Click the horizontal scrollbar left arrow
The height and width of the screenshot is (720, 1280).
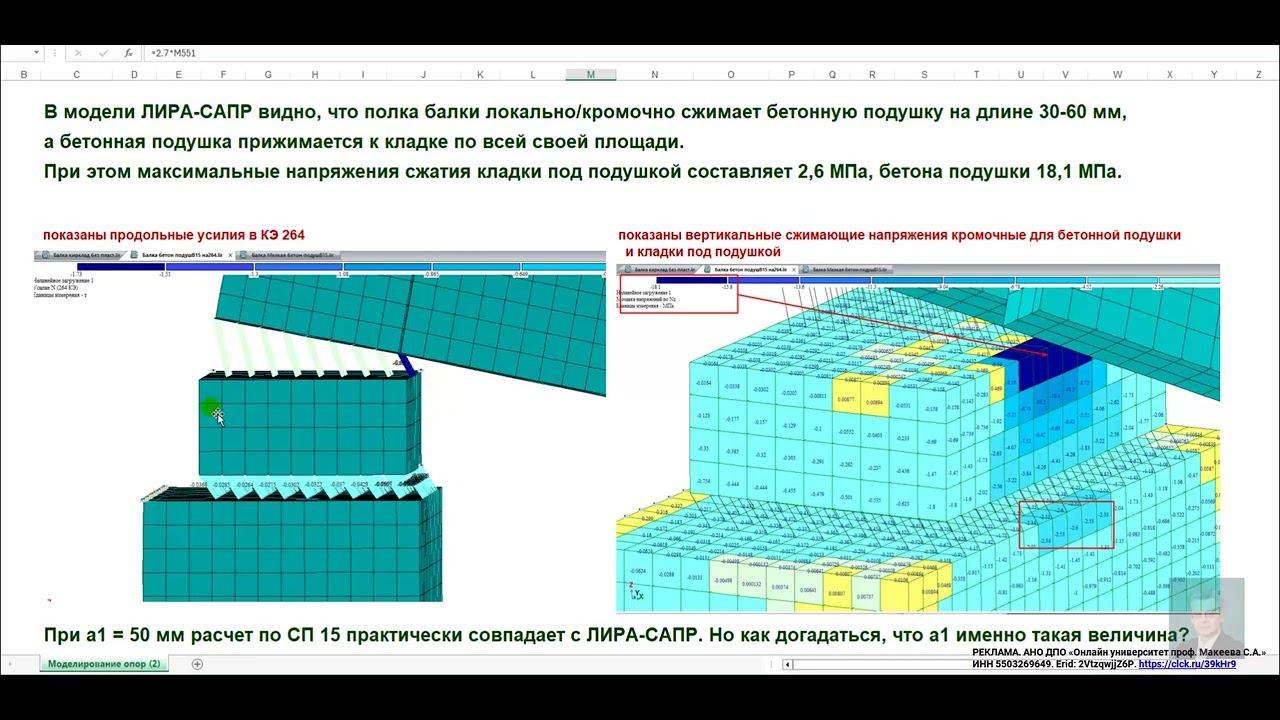coord(788,664)
